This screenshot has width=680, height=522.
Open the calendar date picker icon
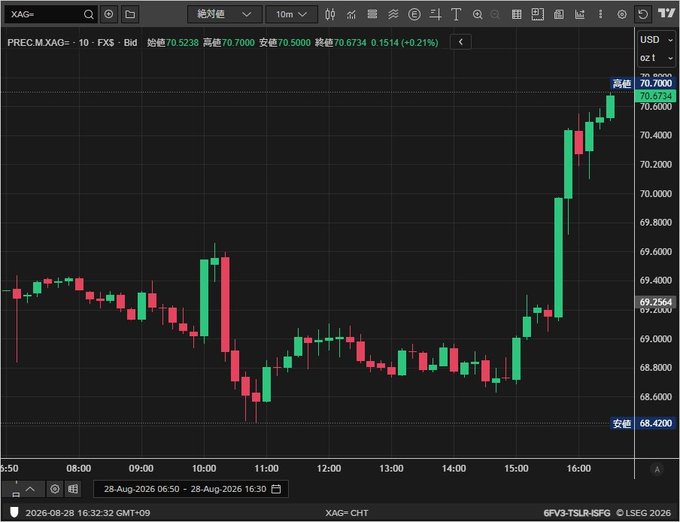tap(276, 489)
